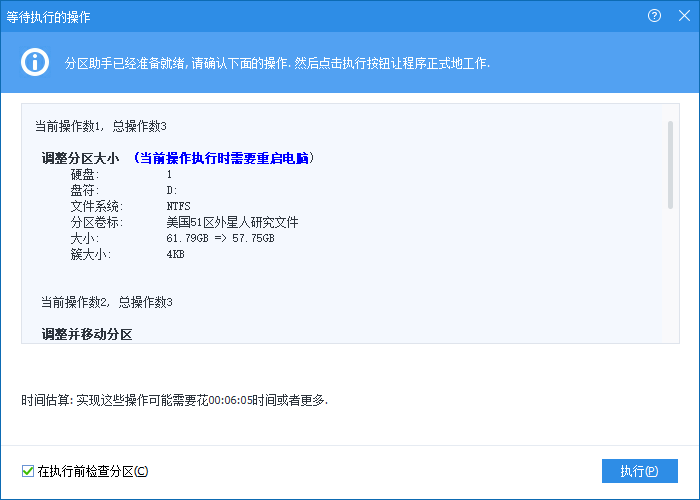The height and width of the screenshot is (500, 700).
Task: Click the 执行(P) button
Action: [x=639, y=471]
